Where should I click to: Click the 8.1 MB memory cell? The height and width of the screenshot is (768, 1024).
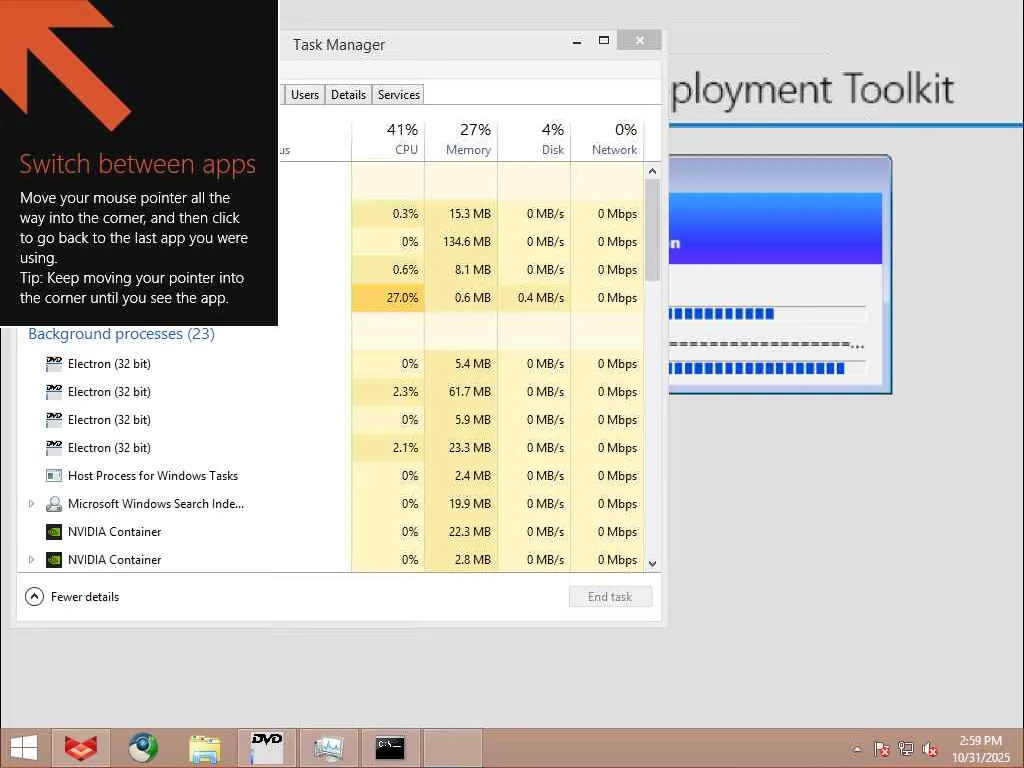(461, 270)
